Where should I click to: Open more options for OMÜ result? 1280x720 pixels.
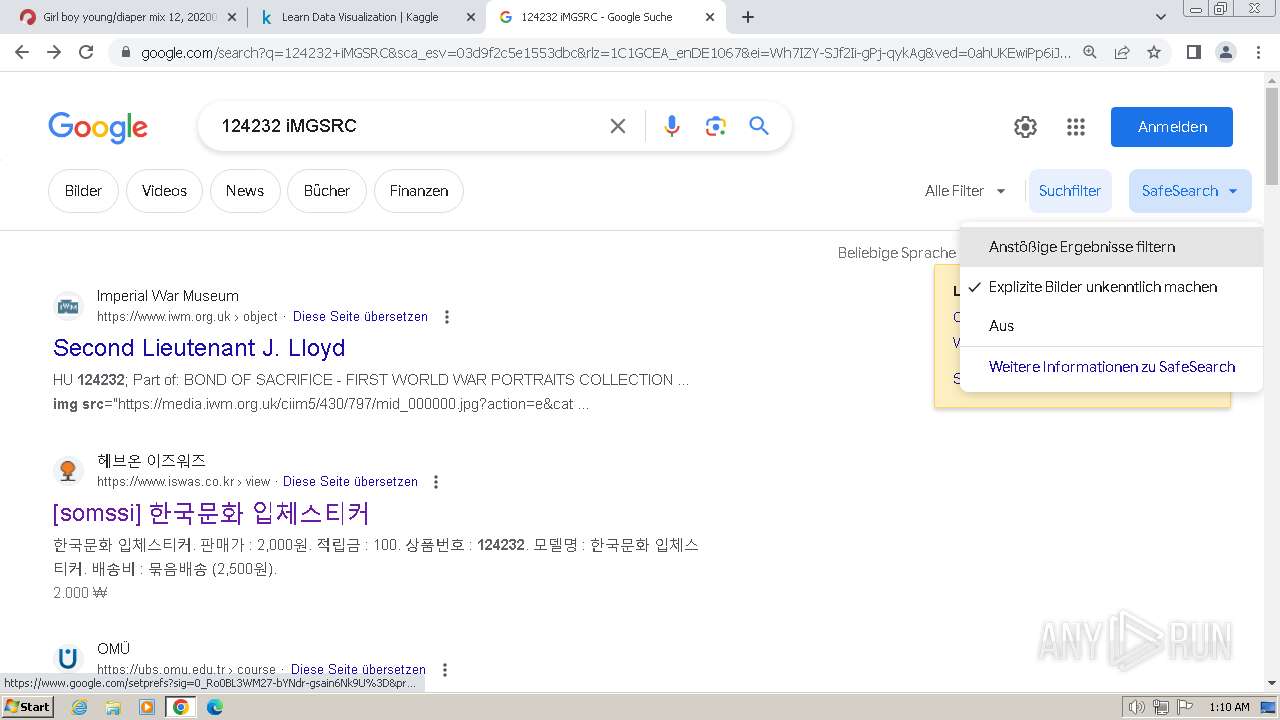click(445, 670)
